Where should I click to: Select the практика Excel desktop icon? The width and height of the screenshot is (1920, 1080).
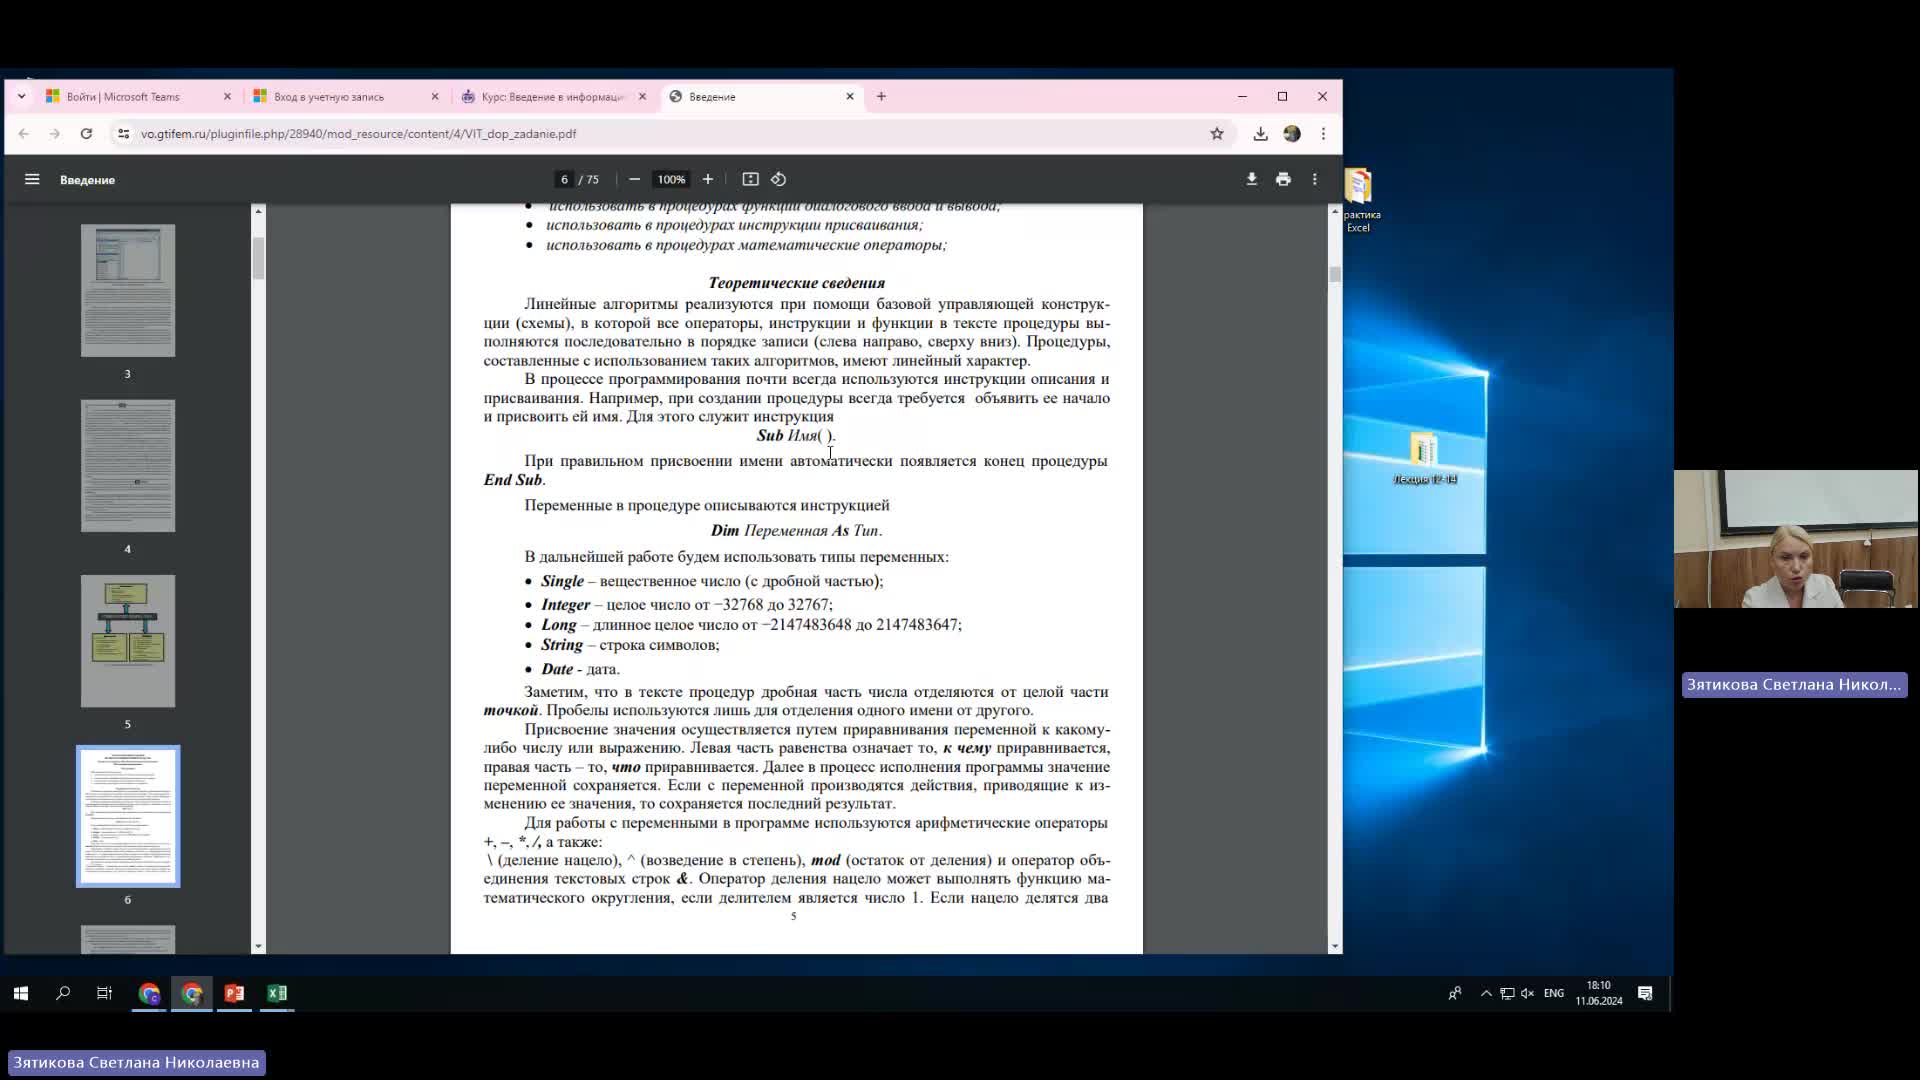click(1359, 200)
